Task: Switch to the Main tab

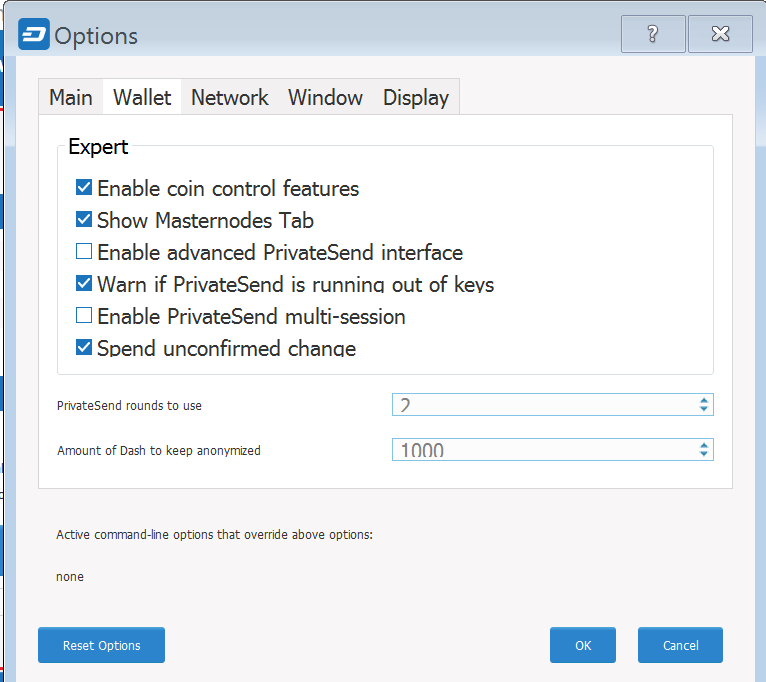Action: 71,97
